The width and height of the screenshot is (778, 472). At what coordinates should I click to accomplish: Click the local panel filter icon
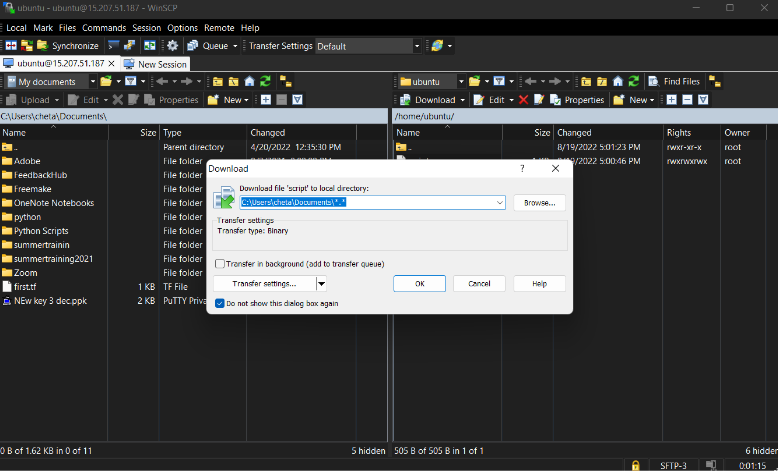pos(130,81)
